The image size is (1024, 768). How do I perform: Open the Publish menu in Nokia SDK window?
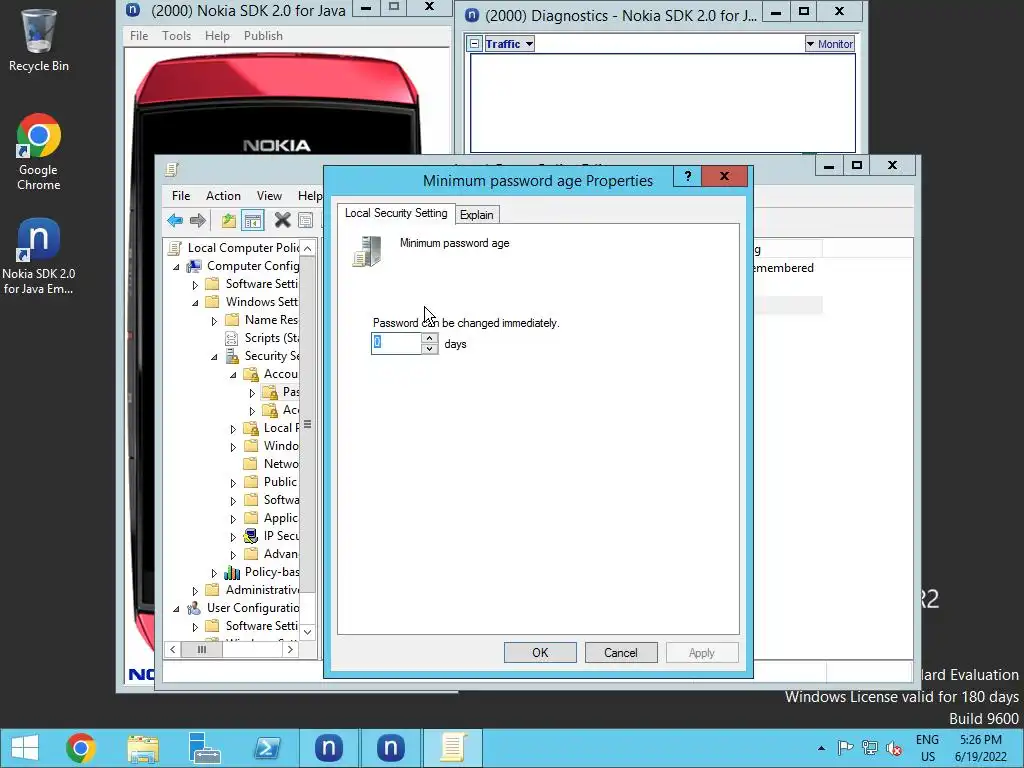pyautogui.click(x=263, y=36)
